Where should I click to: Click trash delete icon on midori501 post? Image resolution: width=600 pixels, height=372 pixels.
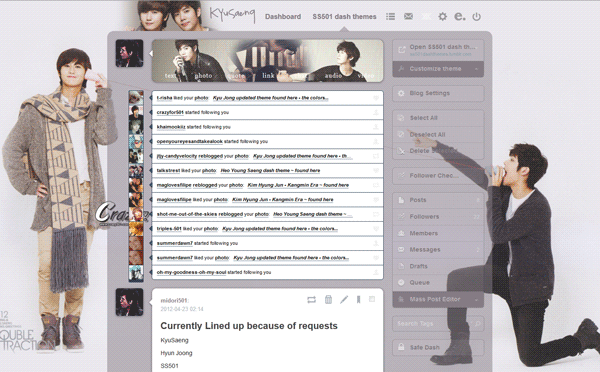[x=328, y=299]
